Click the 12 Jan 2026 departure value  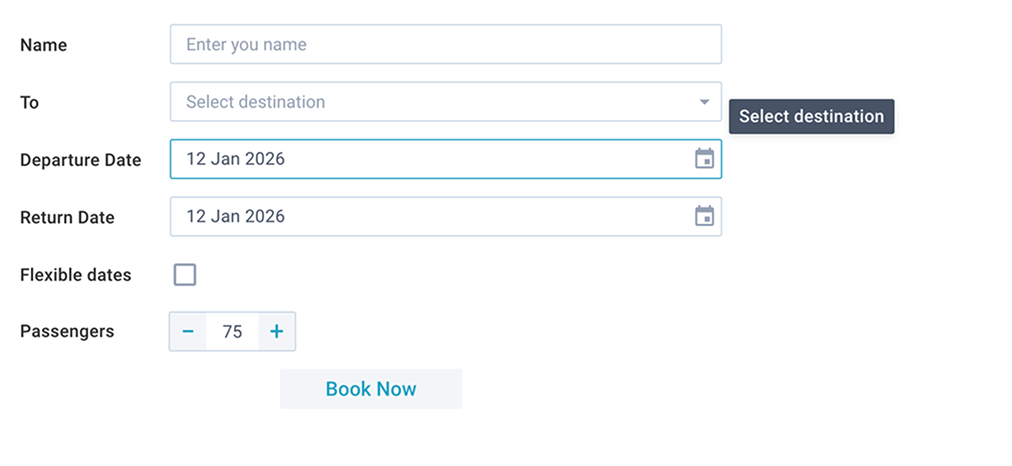[236, 159]
